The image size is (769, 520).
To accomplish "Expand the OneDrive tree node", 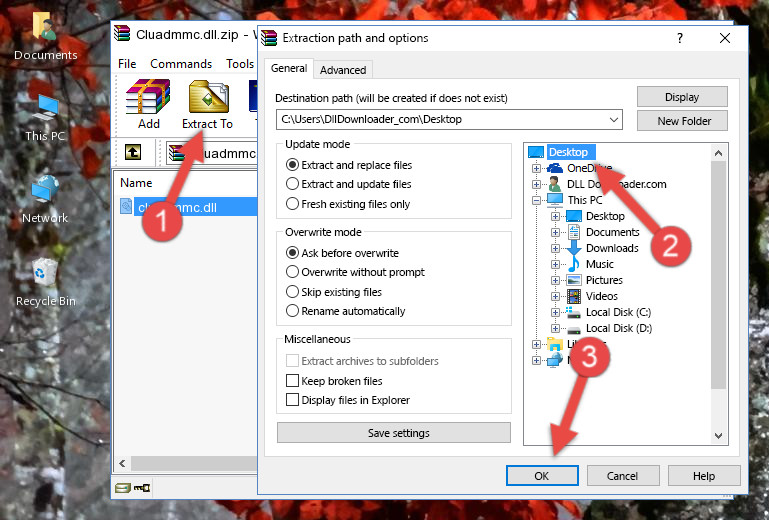I will [x=536, y=168].
